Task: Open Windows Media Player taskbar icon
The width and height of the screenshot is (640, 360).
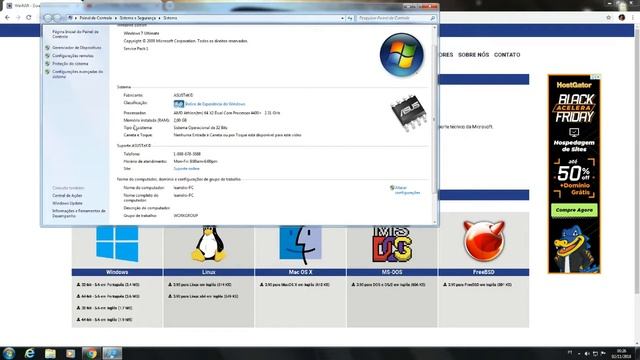Action: coord(71,353)
